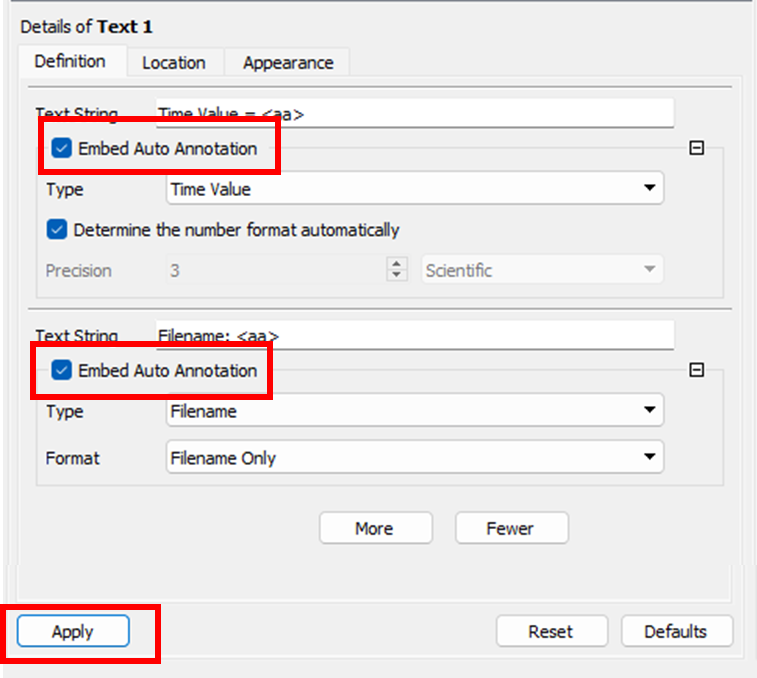Open the Scientific number format dropdown
Screen dimensions: 757x678
tap(542, 269)
